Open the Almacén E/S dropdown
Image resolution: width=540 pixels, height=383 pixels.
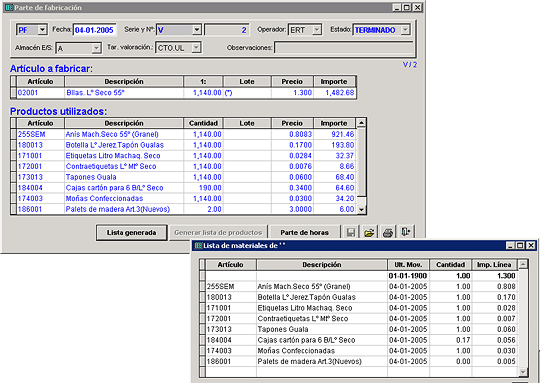[96, 48]
